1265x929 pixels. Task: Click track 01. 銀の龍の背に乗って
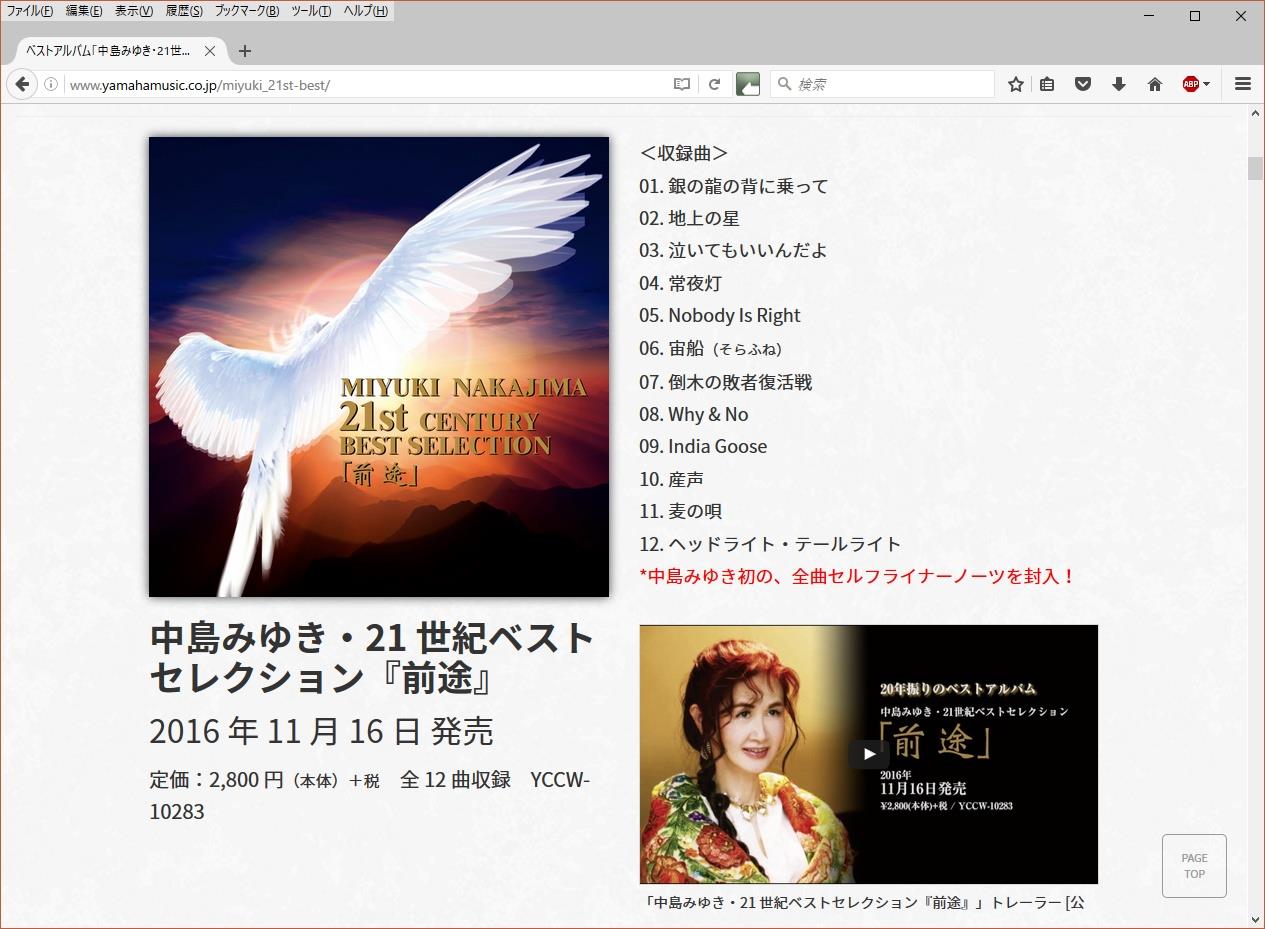[734, 186]
